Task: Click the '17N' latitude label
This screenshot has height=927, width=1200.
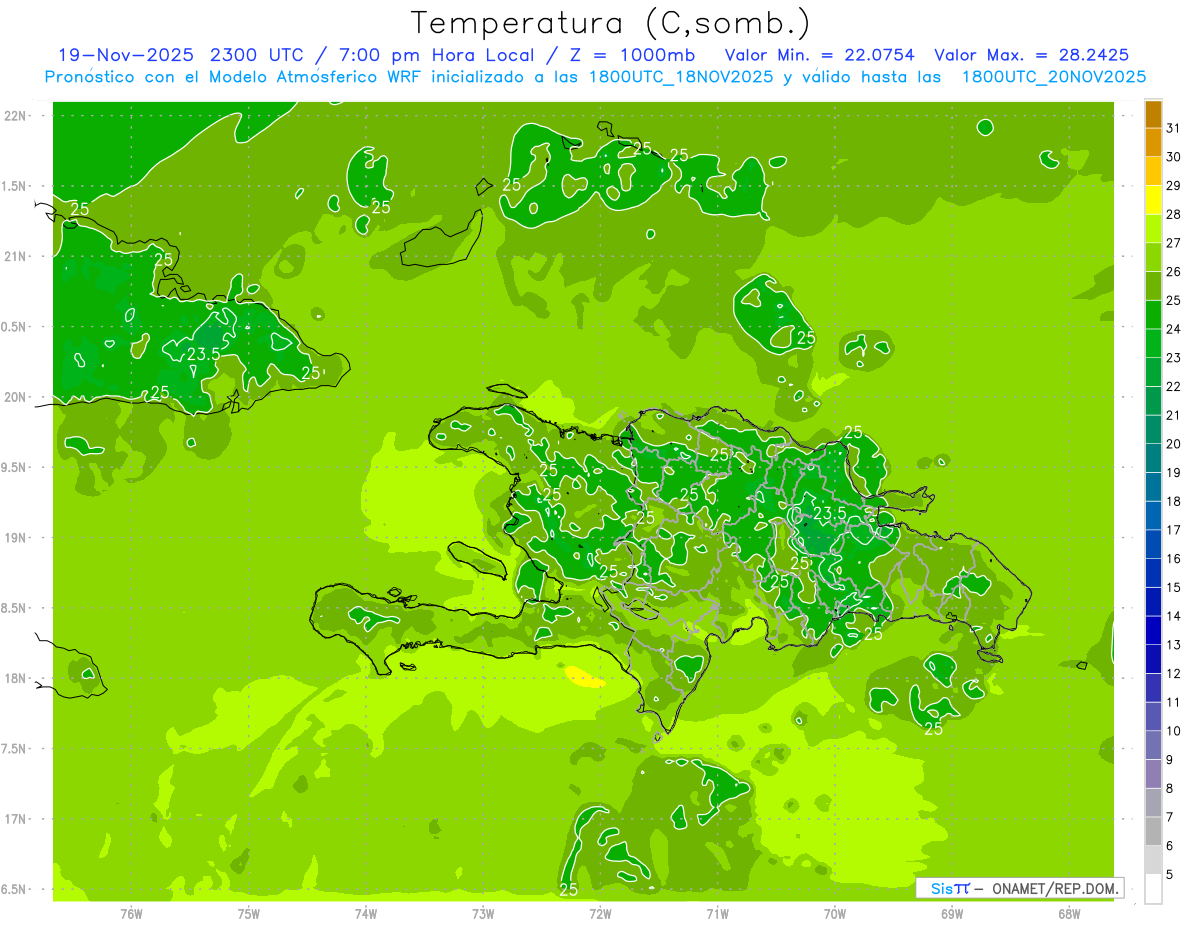Action: (15, 819)
